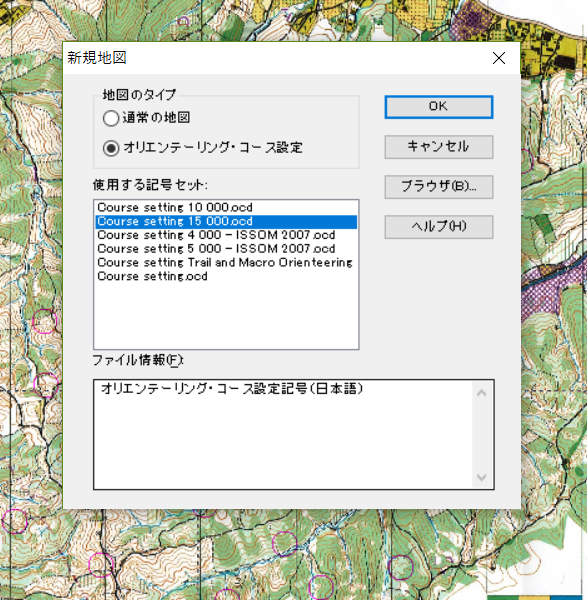Choose Course setting 10 000.ocd in list
Viewport: 587px width, 600px height.
click(226, 208)
